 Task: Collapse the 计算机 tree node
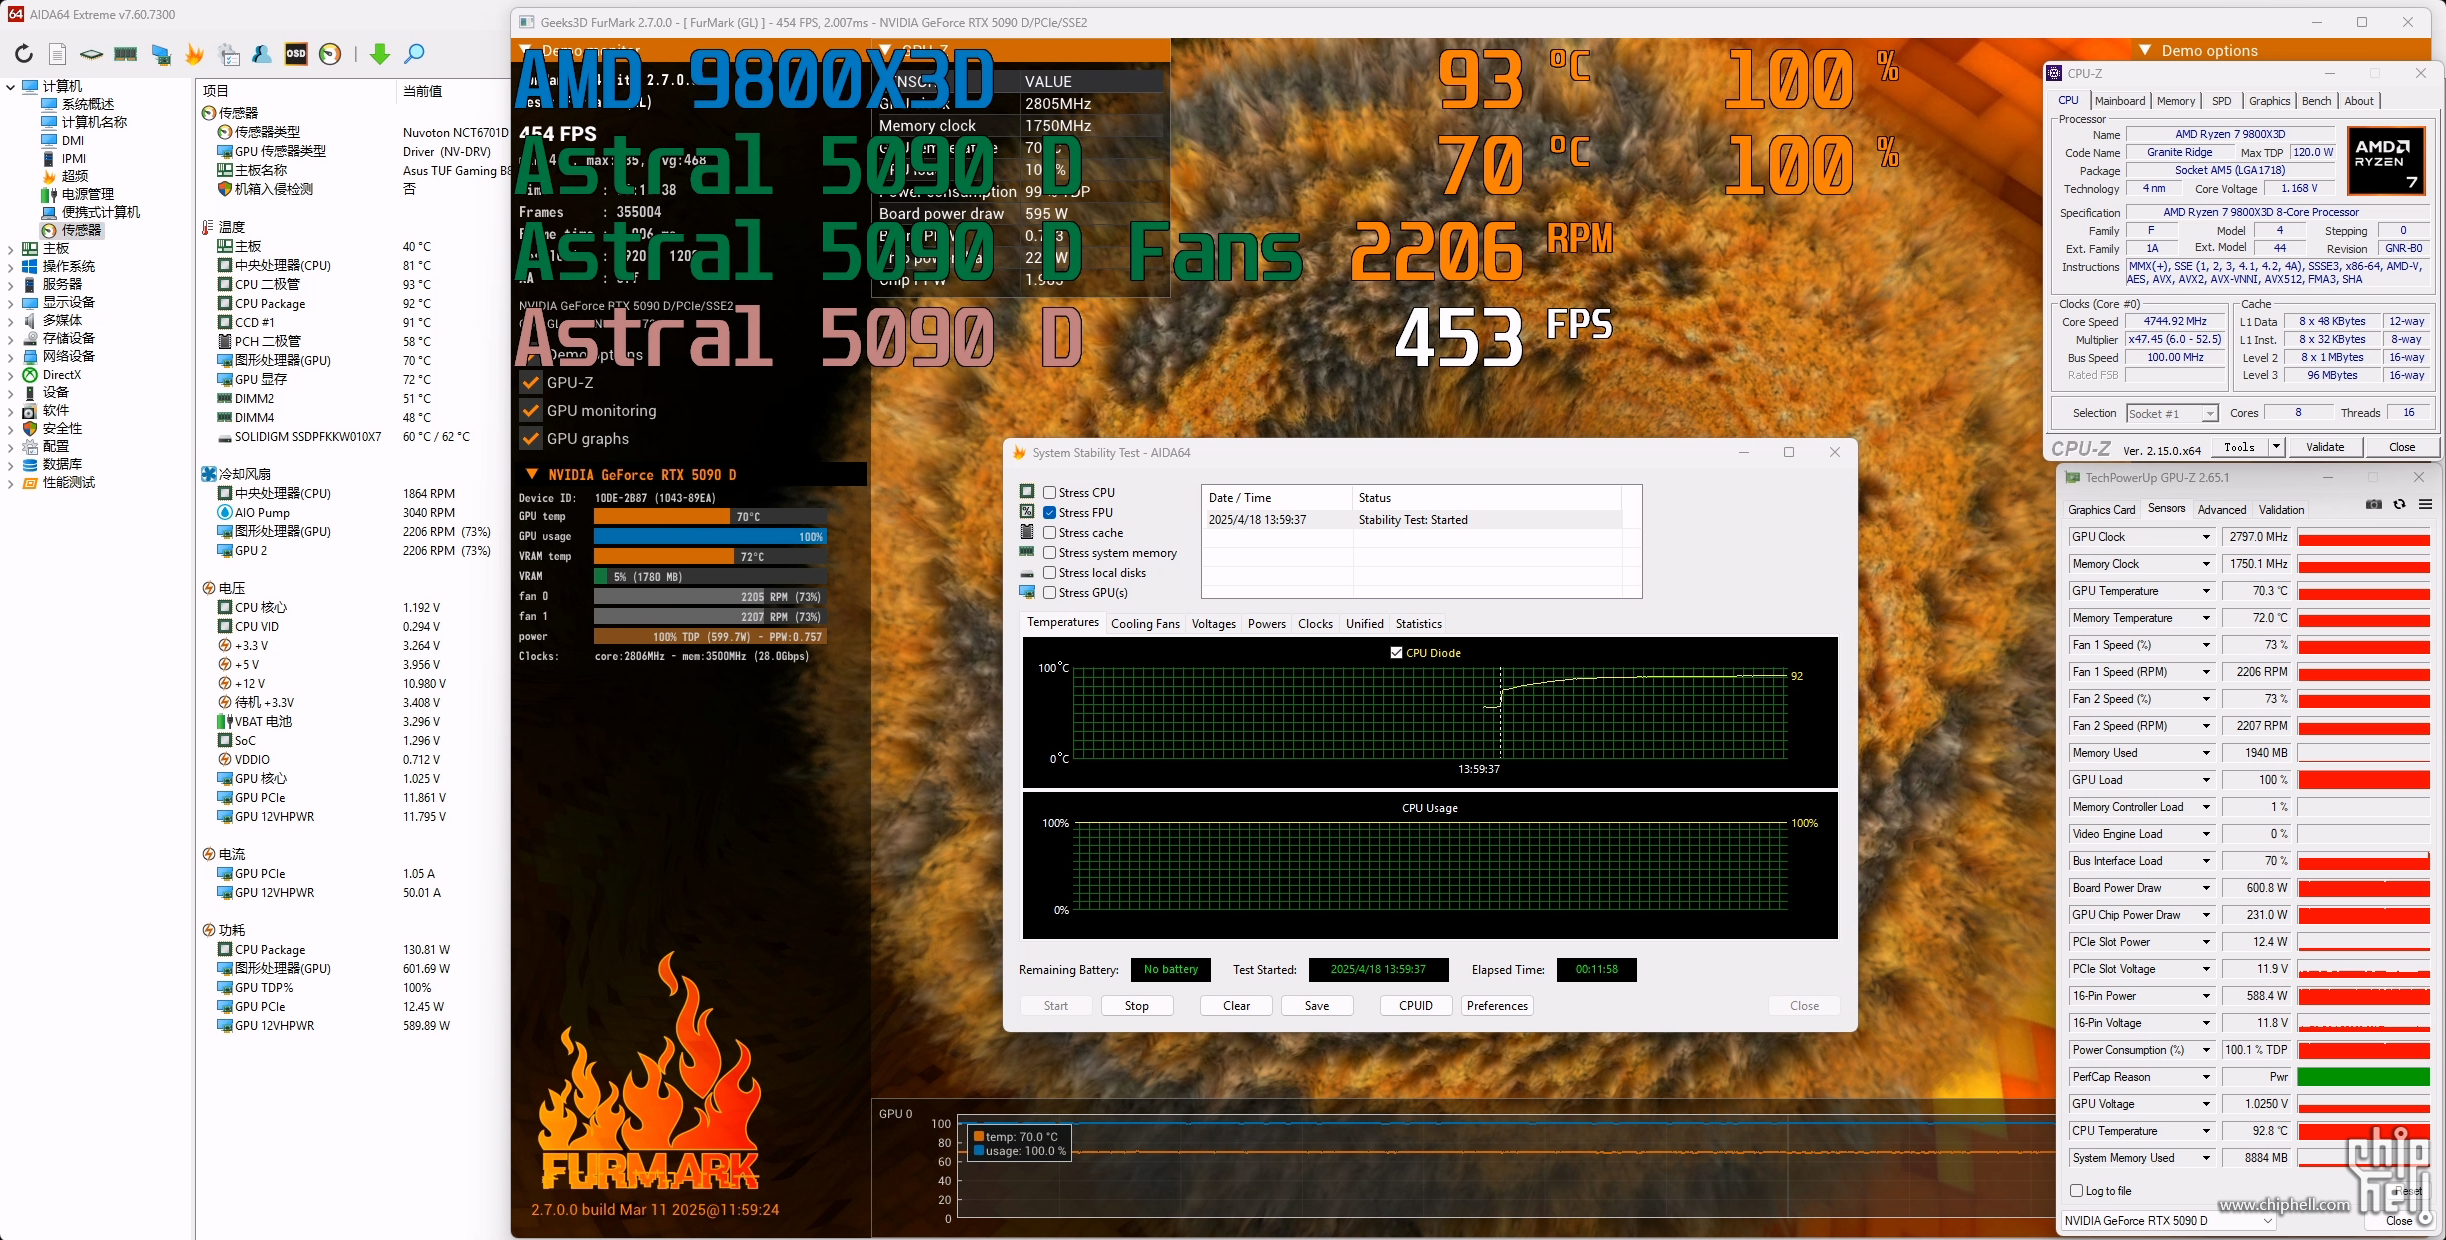[10, 87]
